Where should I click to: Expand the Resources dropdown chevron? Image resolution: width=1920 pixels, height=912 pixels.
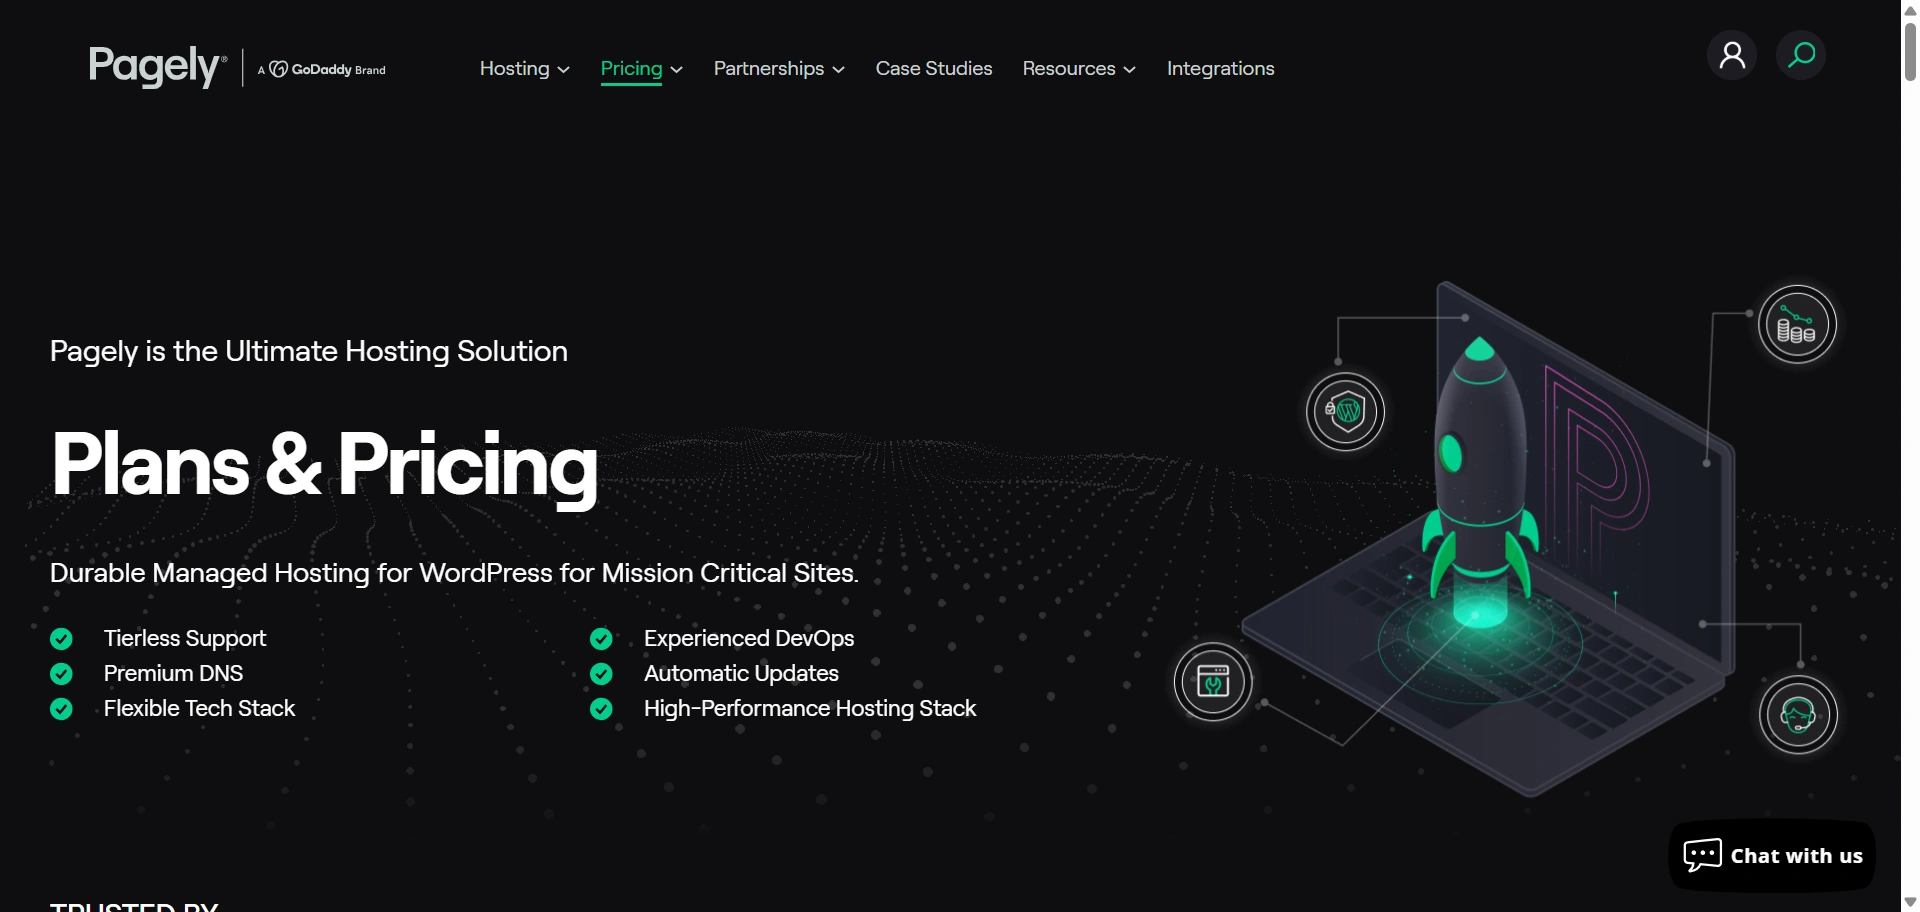[1130, 70]
